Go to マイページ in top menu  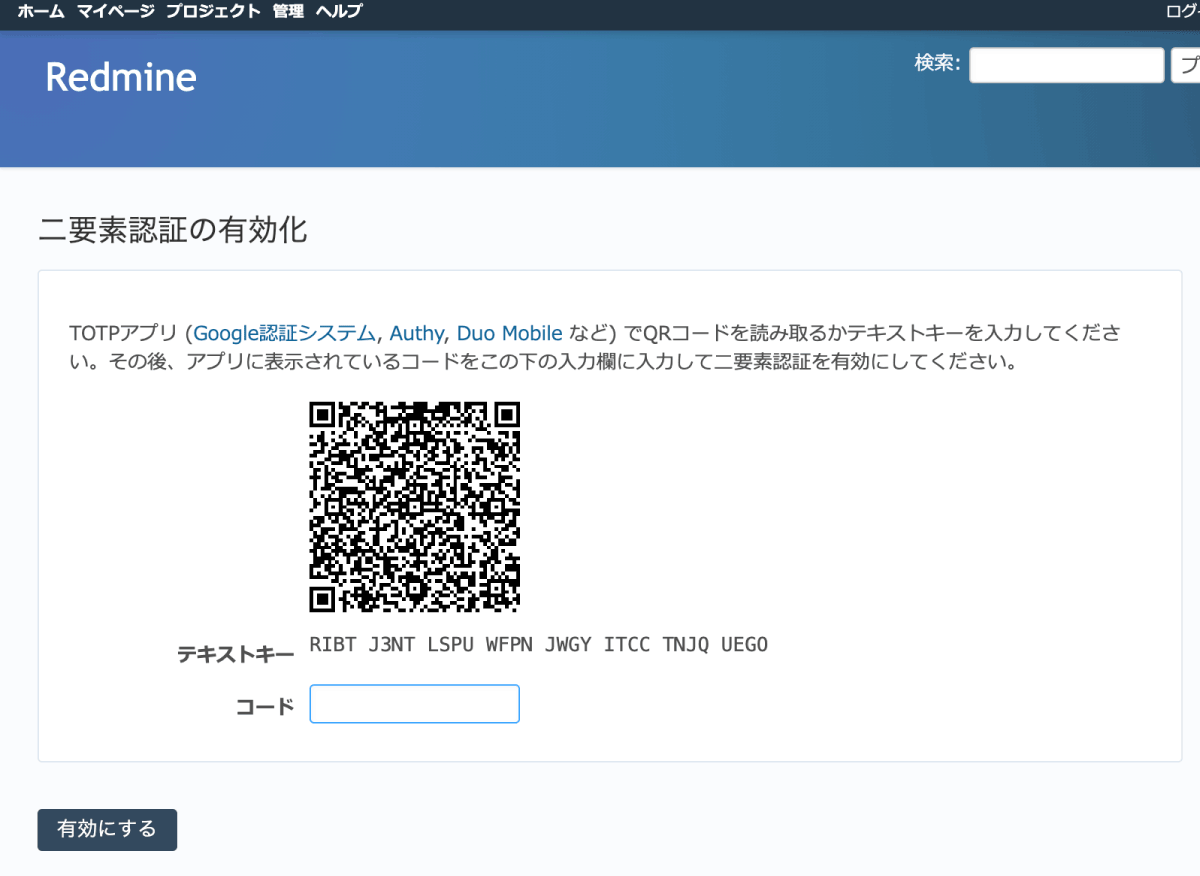pos(116,12)
